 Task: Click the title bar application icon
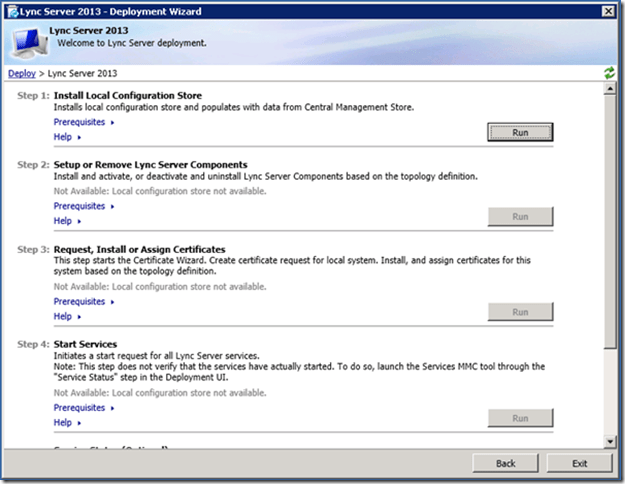pos(10,9)
